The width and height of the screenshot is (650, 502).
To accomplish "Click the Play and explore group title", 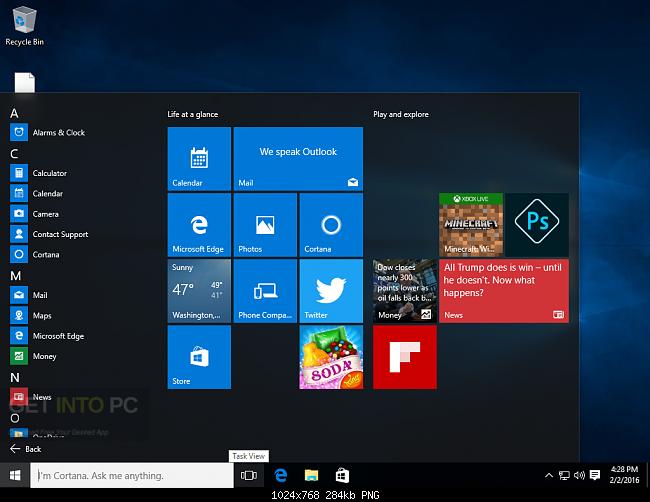I will [x=401, y=114].
